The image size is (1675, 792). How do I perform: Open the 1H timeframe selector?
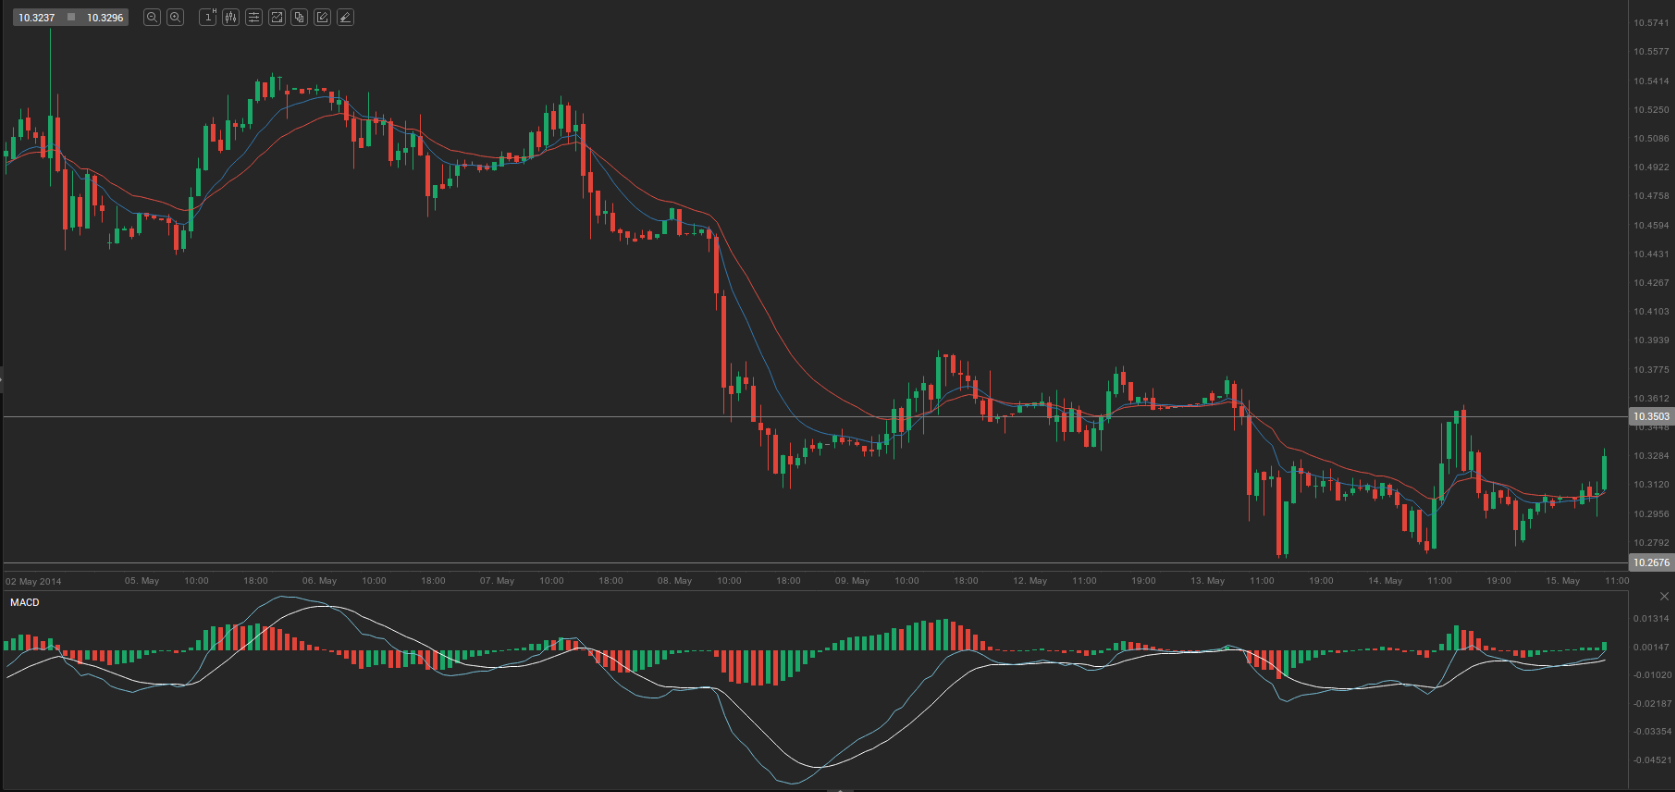pos(208,17)
